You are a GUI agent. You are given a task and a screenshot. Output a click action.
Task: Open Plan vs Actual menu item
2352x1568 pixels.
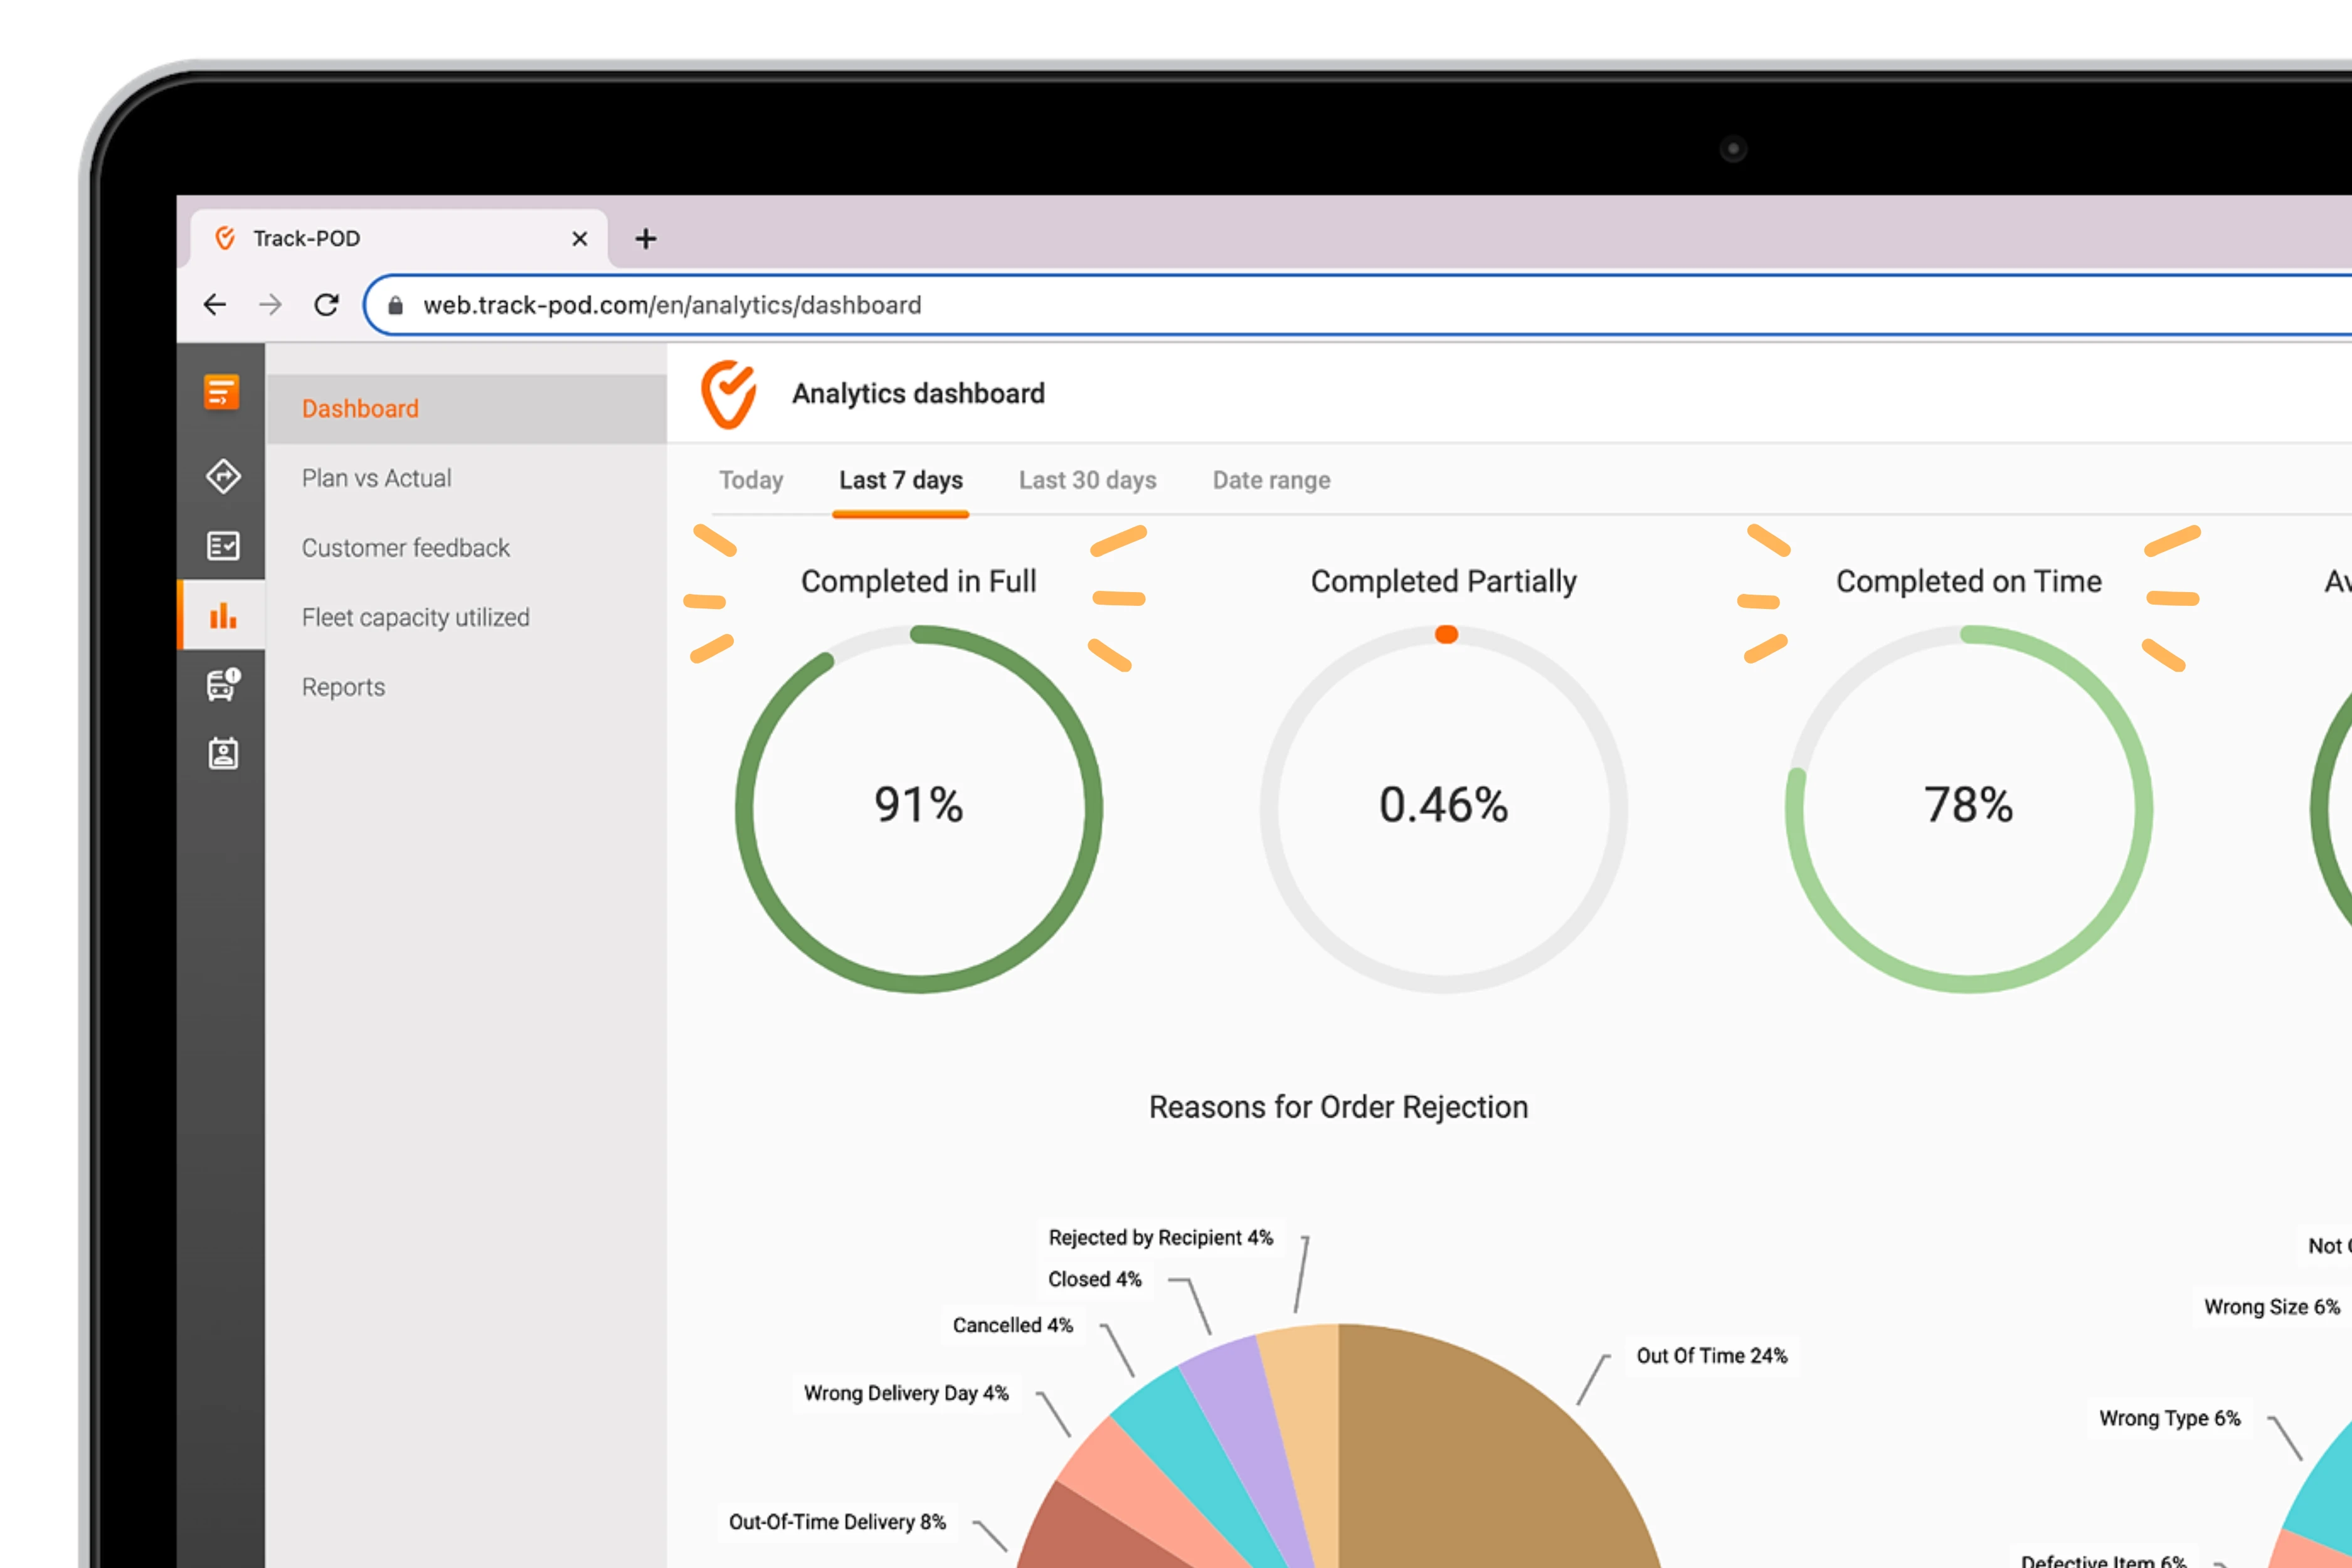(376, 478)
